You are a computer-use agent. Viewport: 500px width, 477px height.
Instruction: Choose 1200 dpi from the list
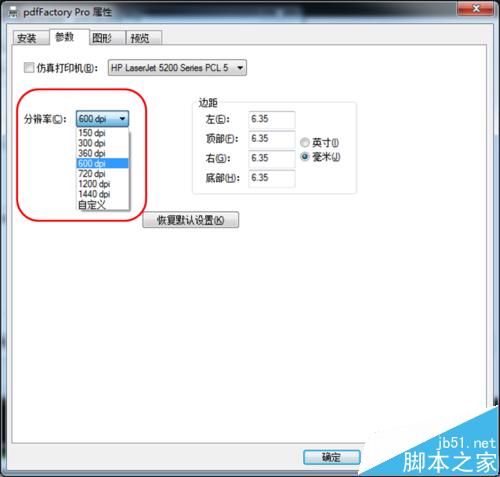102,184
